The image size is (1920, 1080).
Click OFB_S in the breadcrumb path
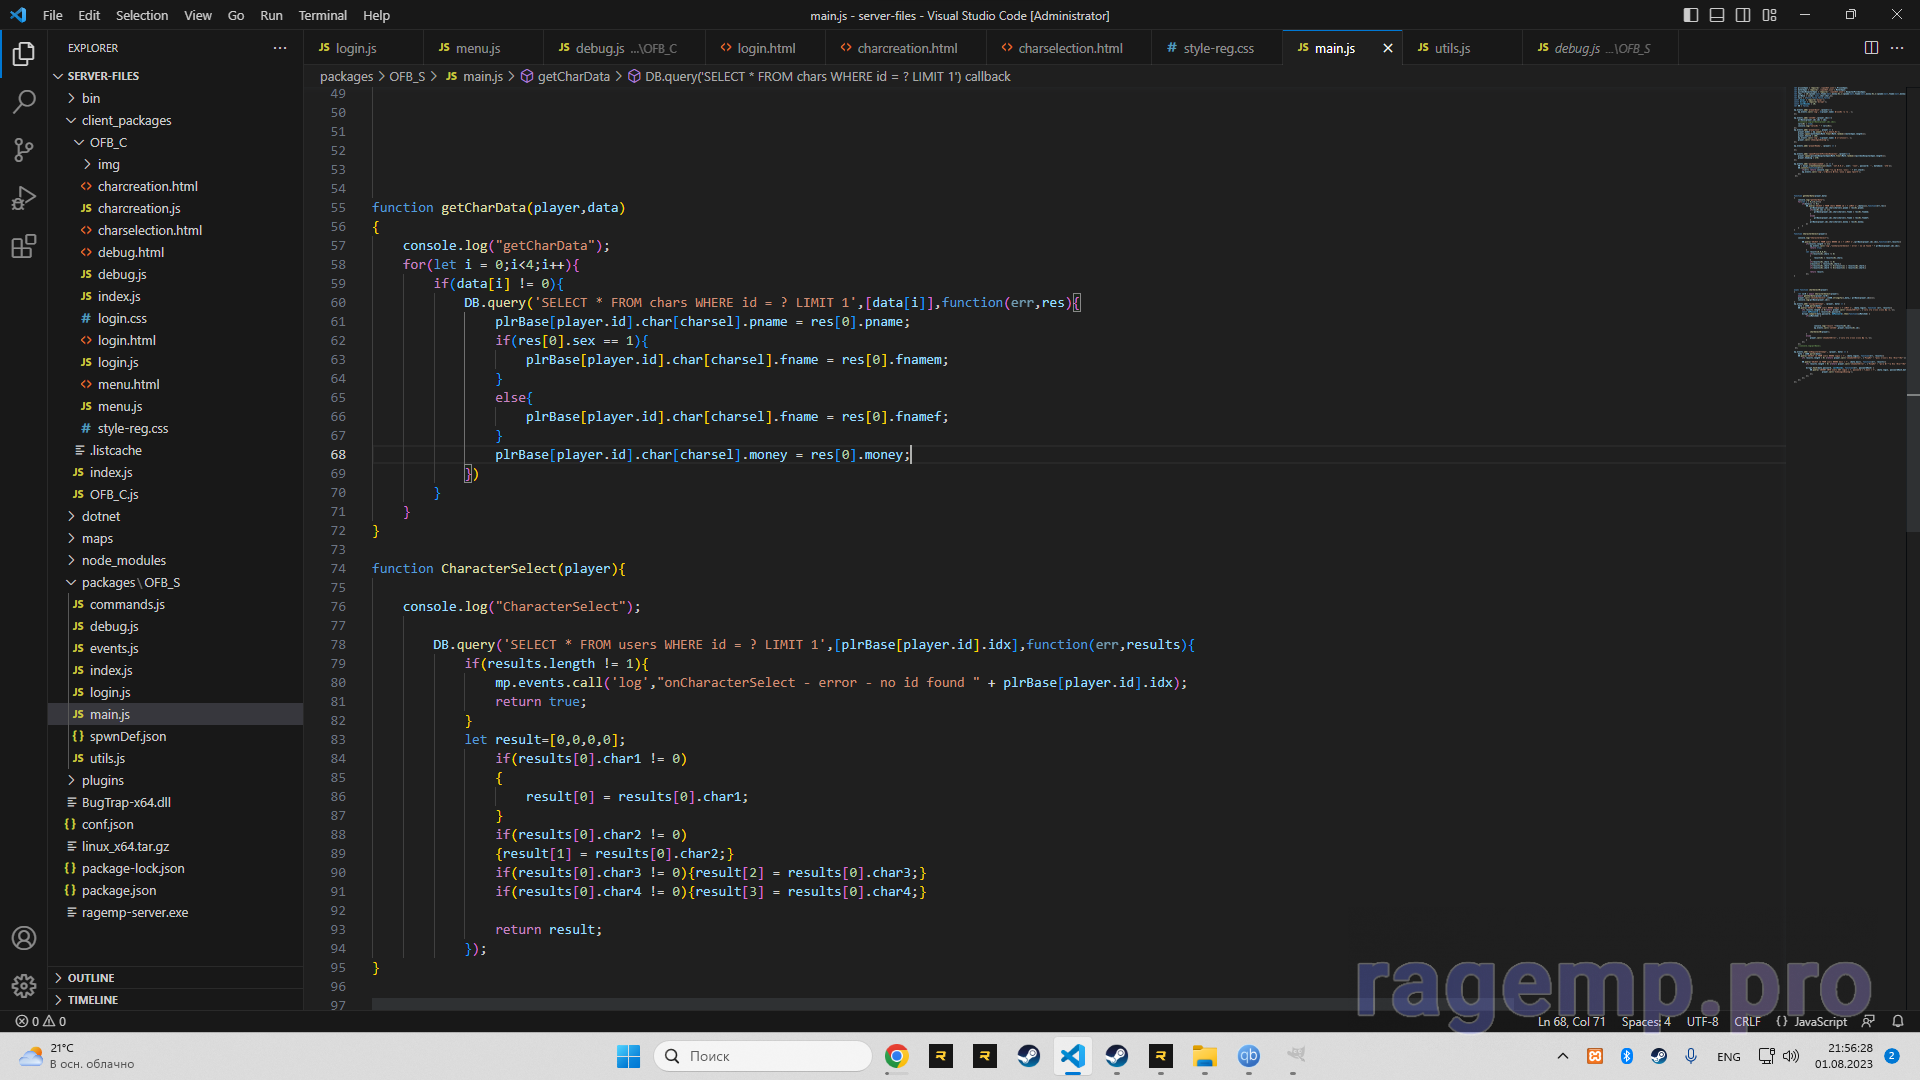(407, 76)
